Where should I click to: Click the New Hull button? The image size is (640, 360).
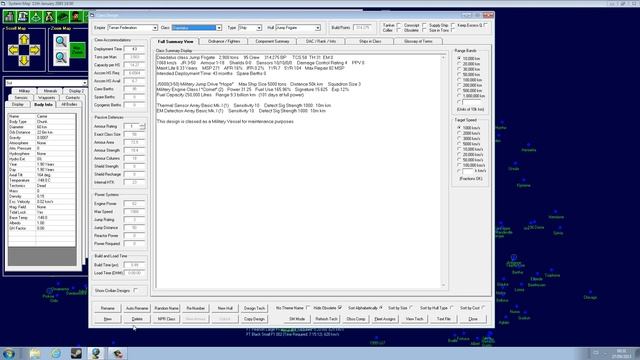tap(225, 308)
